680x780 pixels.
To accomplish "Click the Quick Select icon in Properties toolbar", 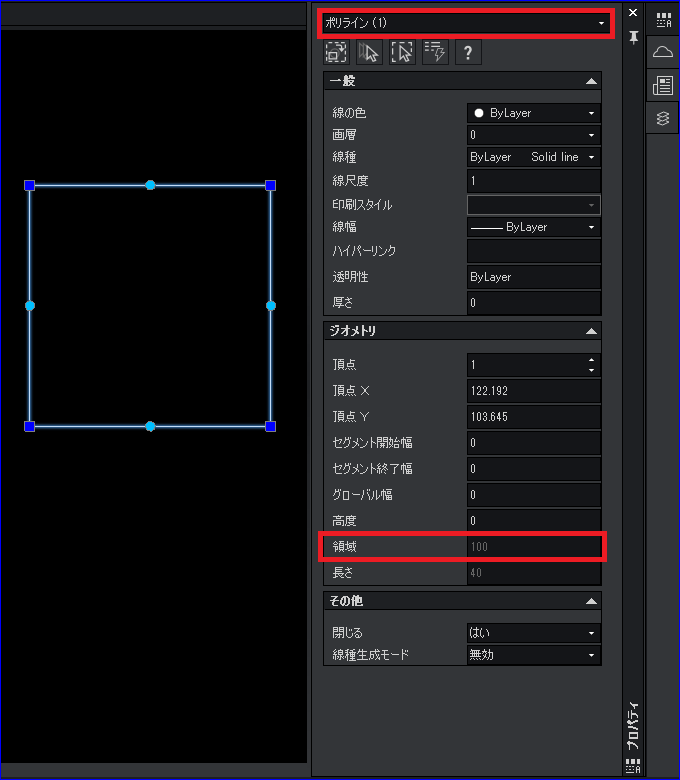I will pyautogui.click(x=336, y=52).
